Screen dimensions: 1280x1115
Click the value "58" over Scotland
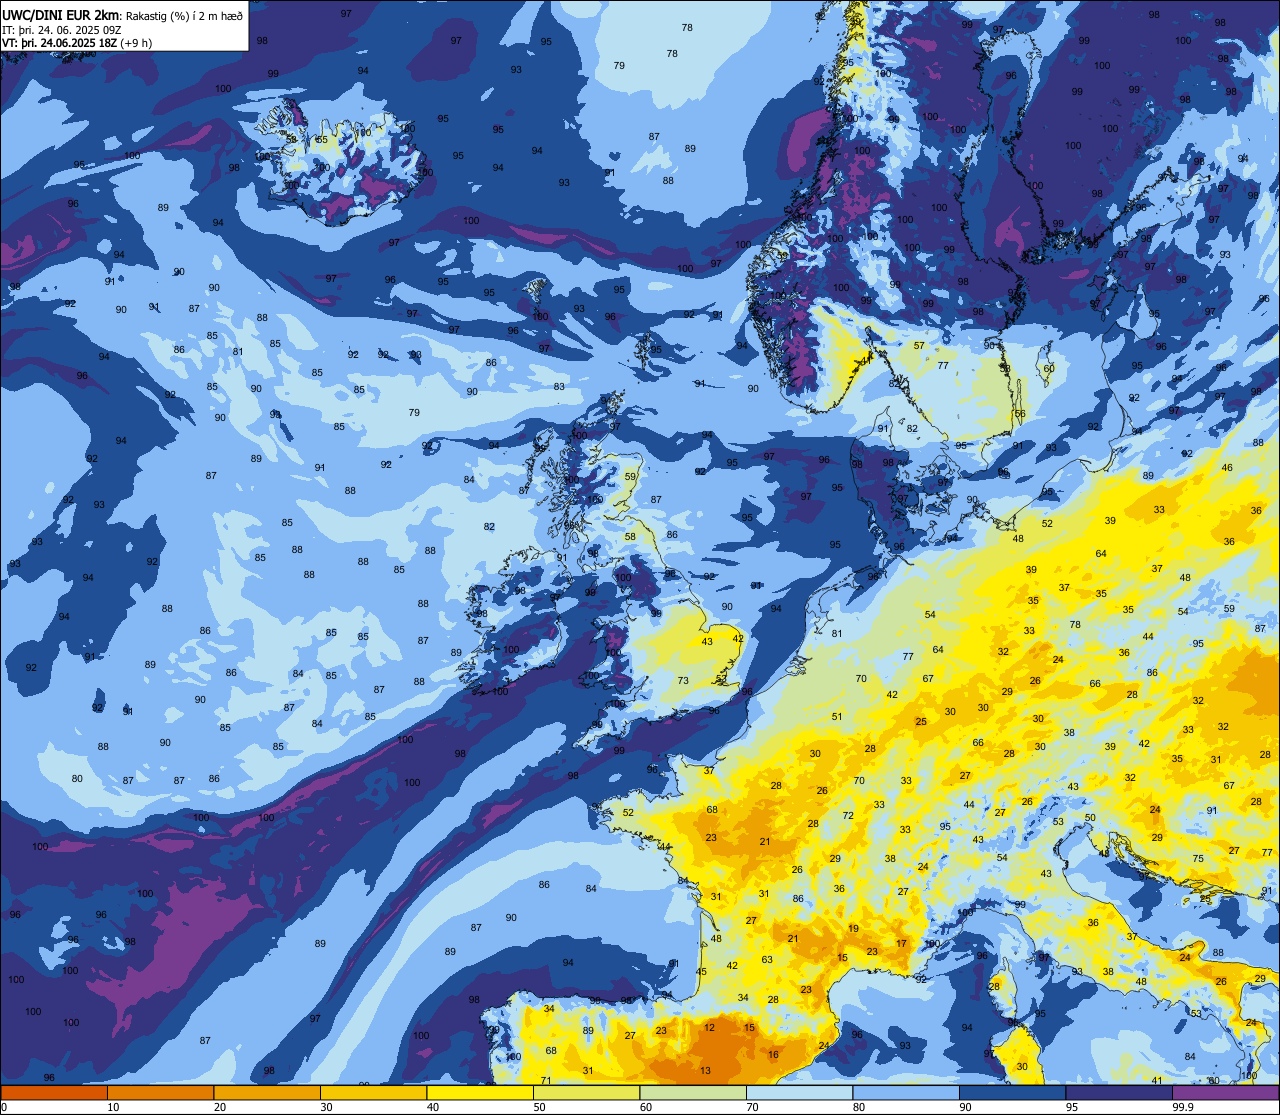click(x=630, y=536)
